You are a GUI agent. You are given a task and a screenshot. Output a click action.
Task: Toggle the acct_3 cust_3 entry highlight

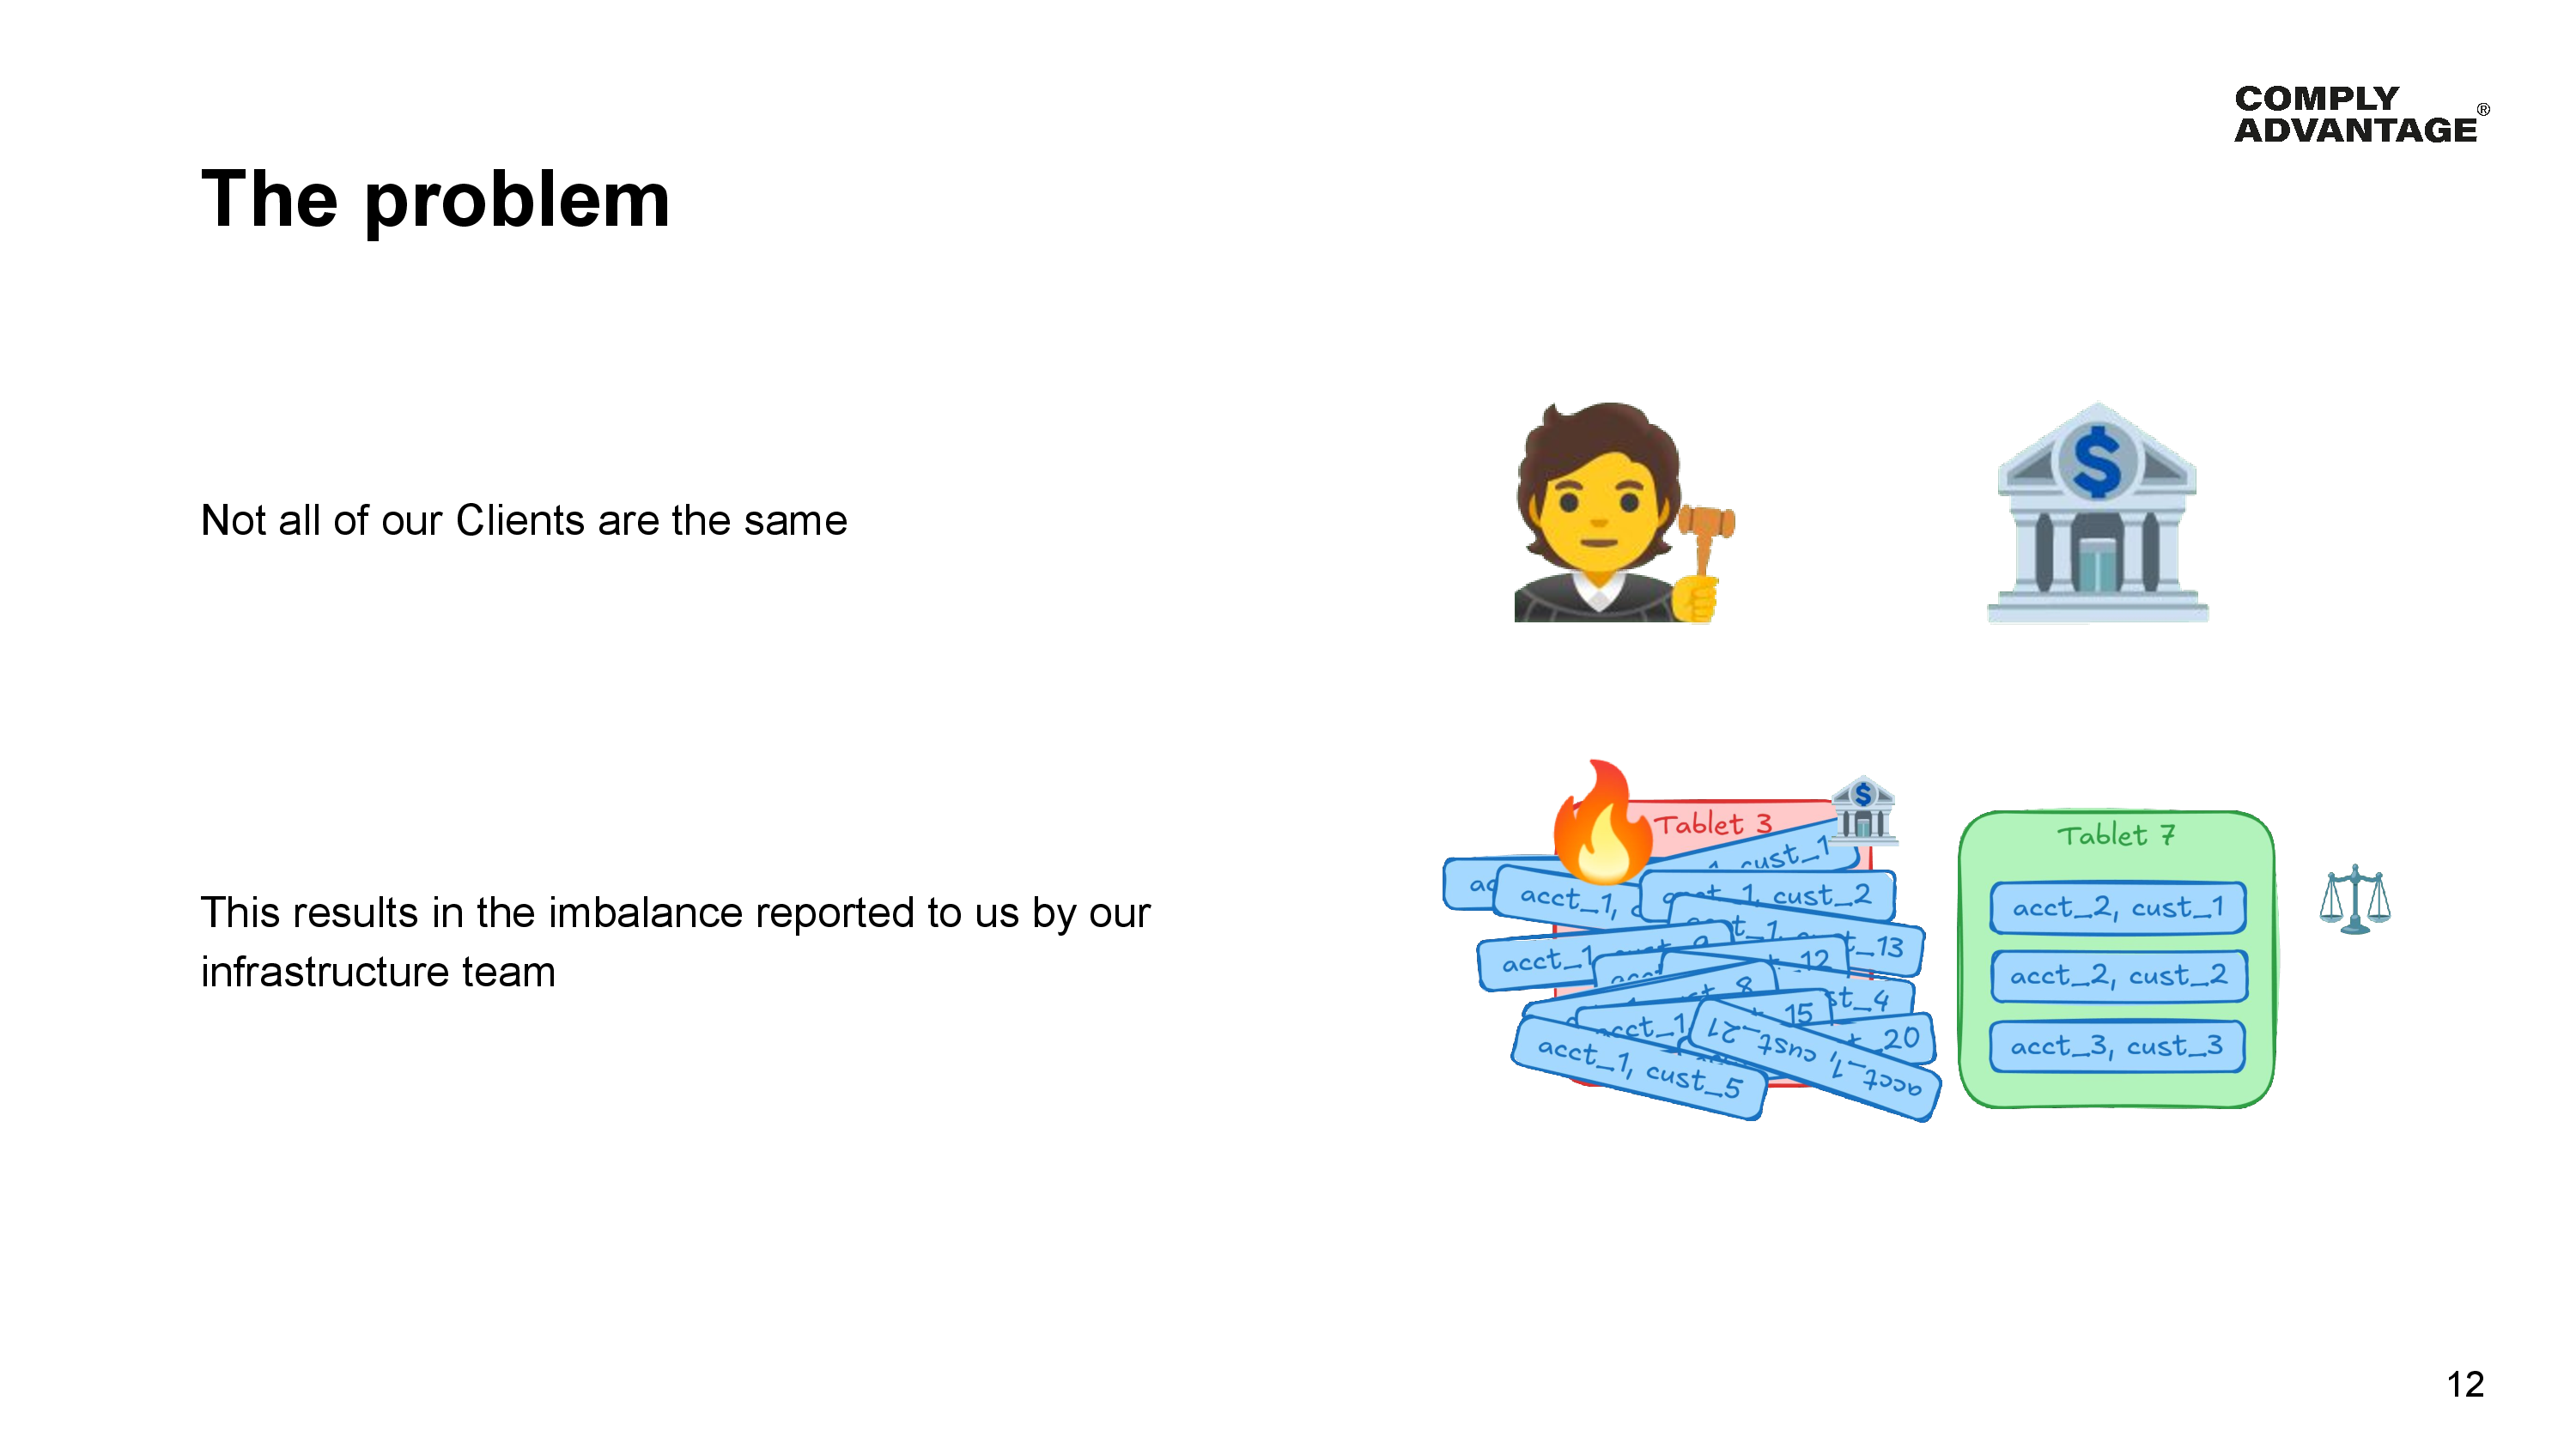click(2116, 1046)
